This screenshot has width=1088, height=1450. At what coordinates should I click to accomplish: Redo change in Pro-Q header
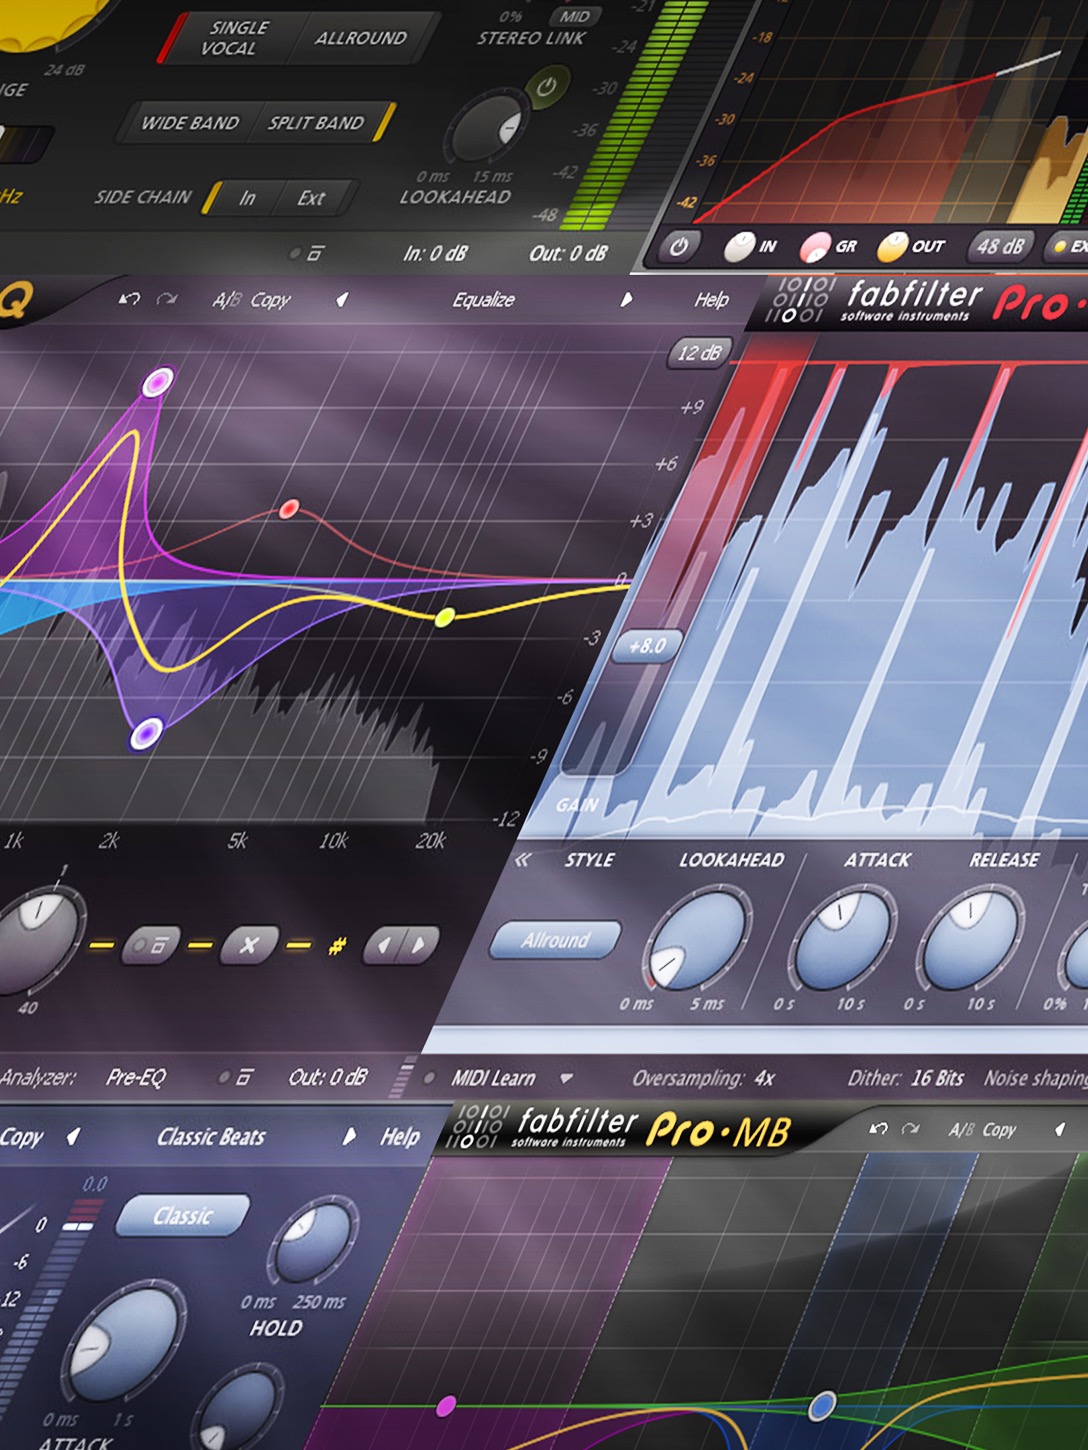[x=167, y=299]
